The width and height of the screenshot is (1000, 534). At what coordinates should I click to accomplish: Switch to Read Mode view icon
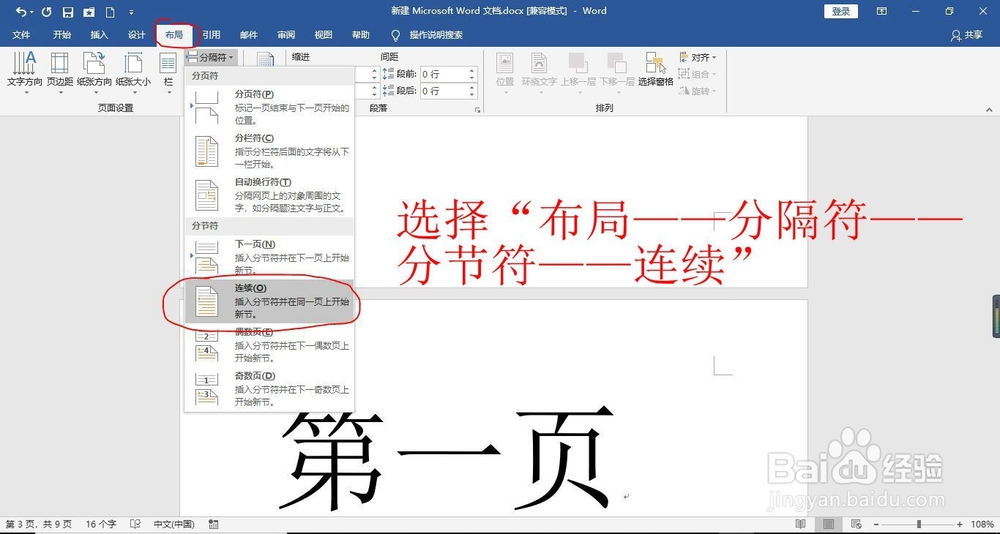800,524
